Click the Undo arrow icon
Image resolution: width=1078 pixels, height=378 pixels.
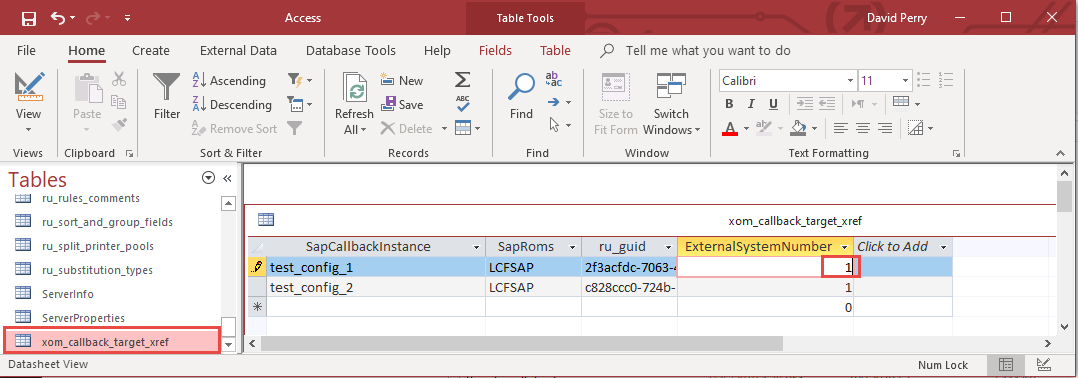(x=58, y=19)
